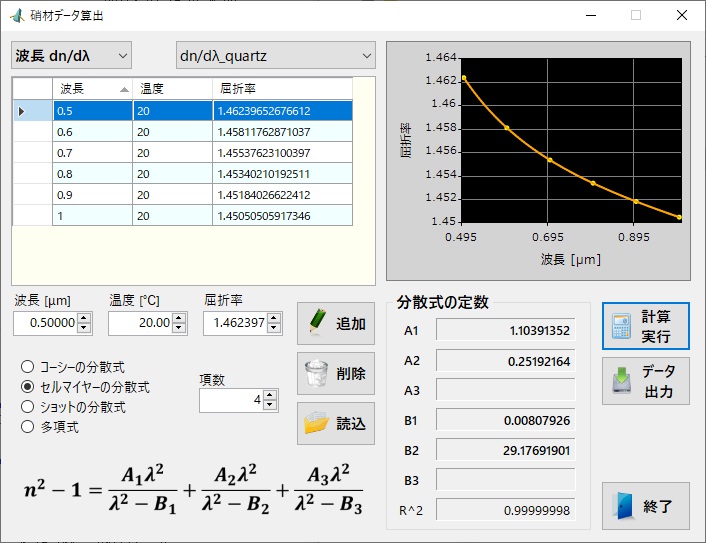Click the door icon on 終了 button
The width and height of the screenshot is (706, 543).
pos(625,506)
